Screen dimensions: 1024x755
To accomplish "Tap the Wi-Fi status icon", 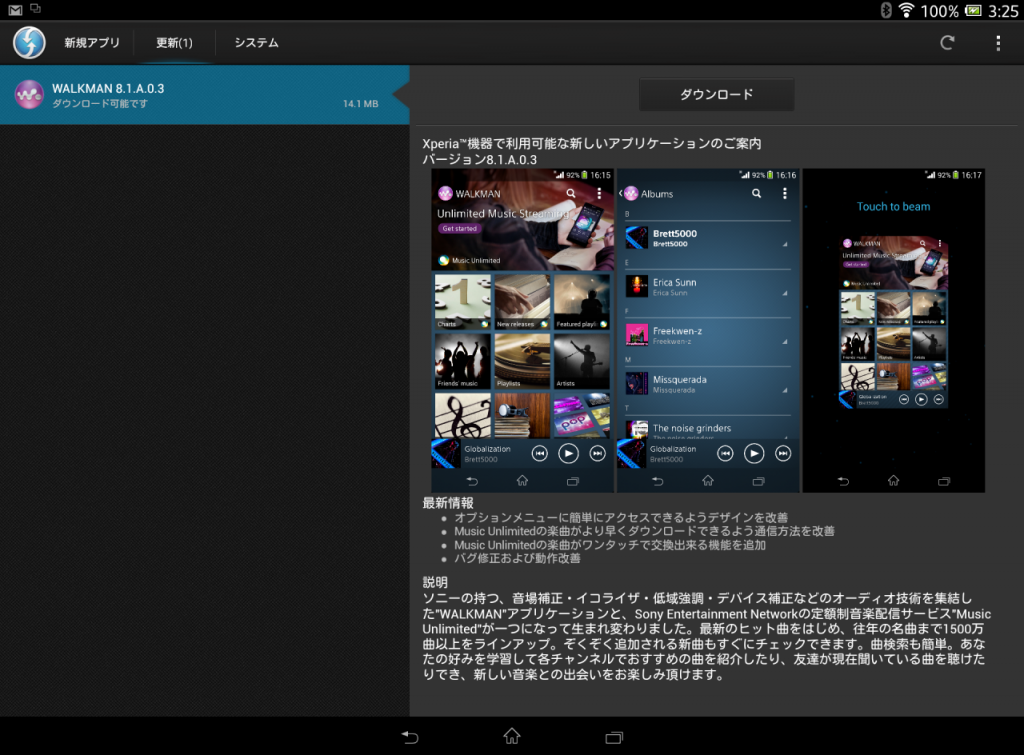I will tap(906, 10).
